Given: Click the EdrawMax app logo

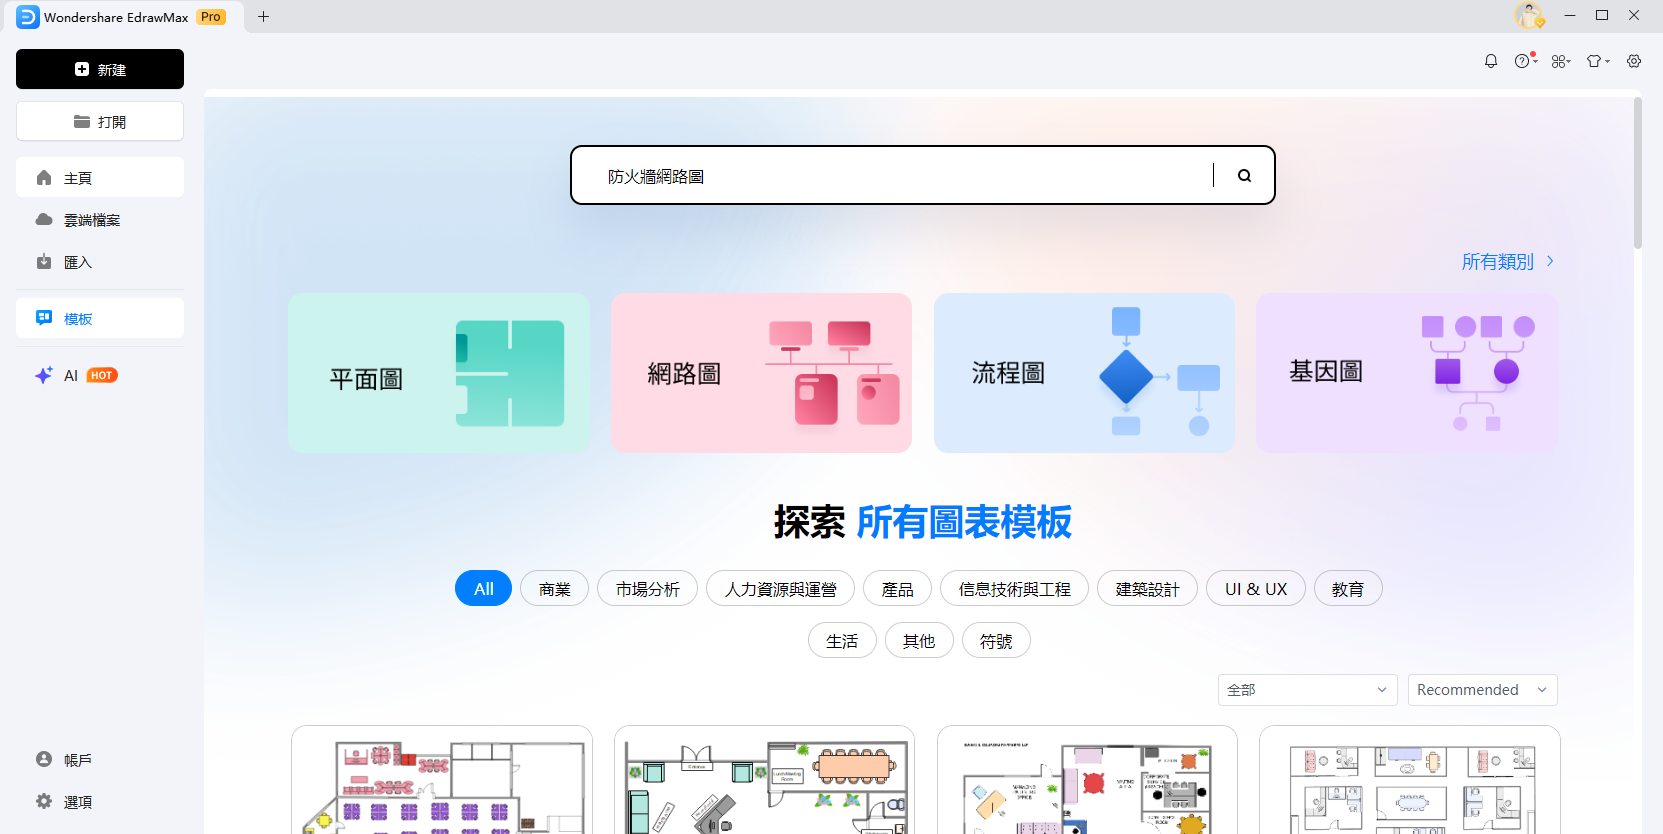Looking at the screenshot, I should tap(28, 17).
